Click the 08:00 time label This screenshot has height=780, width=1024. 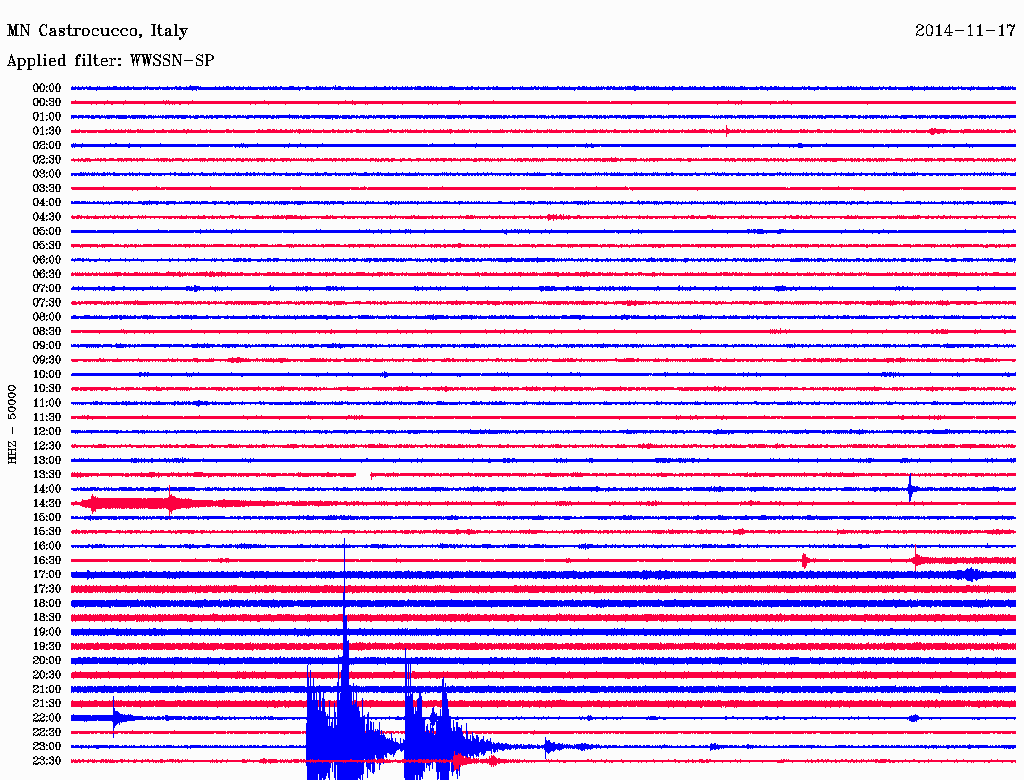tap(47, 317)
